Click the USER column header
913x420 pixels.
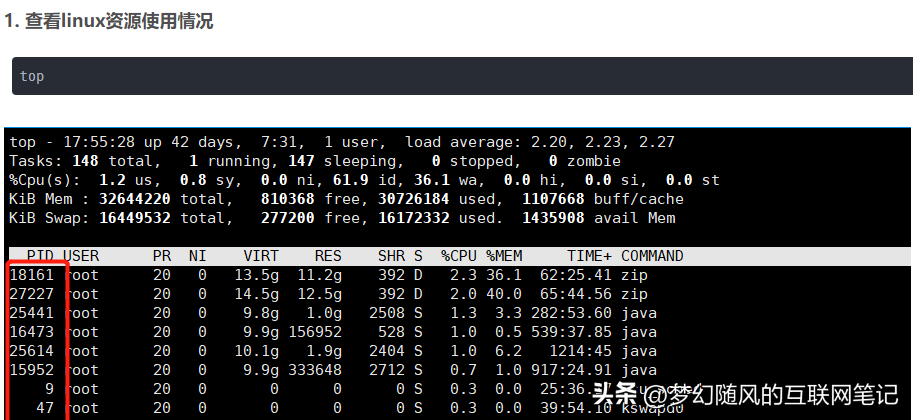tap(81, 256)
